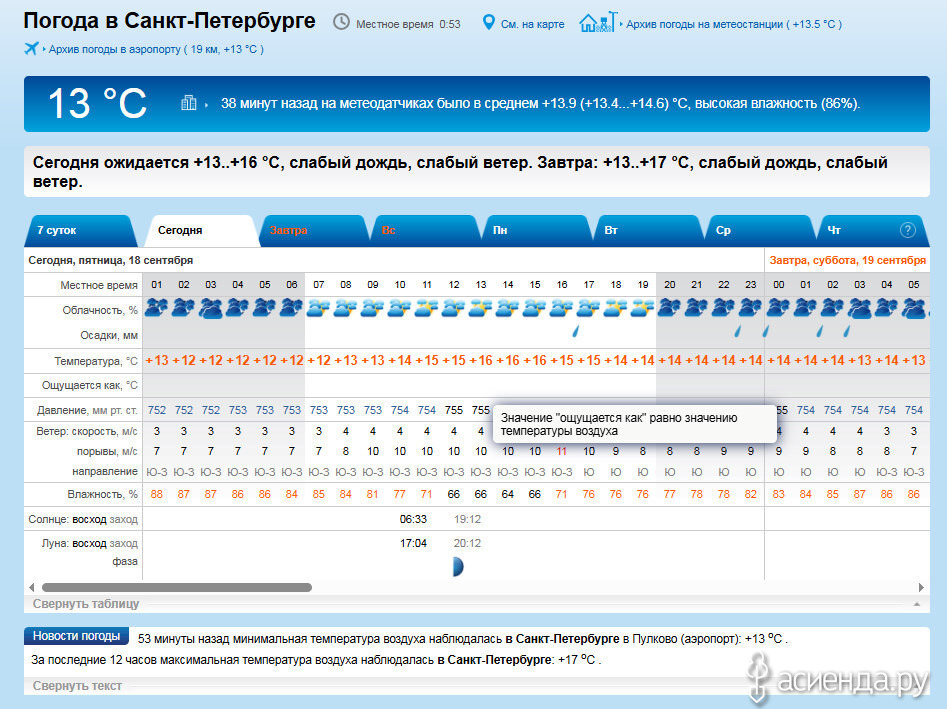The height and width of the screenshot is (709, 947).
Task: Click the moon phase icon
Action: coord(458,566)
